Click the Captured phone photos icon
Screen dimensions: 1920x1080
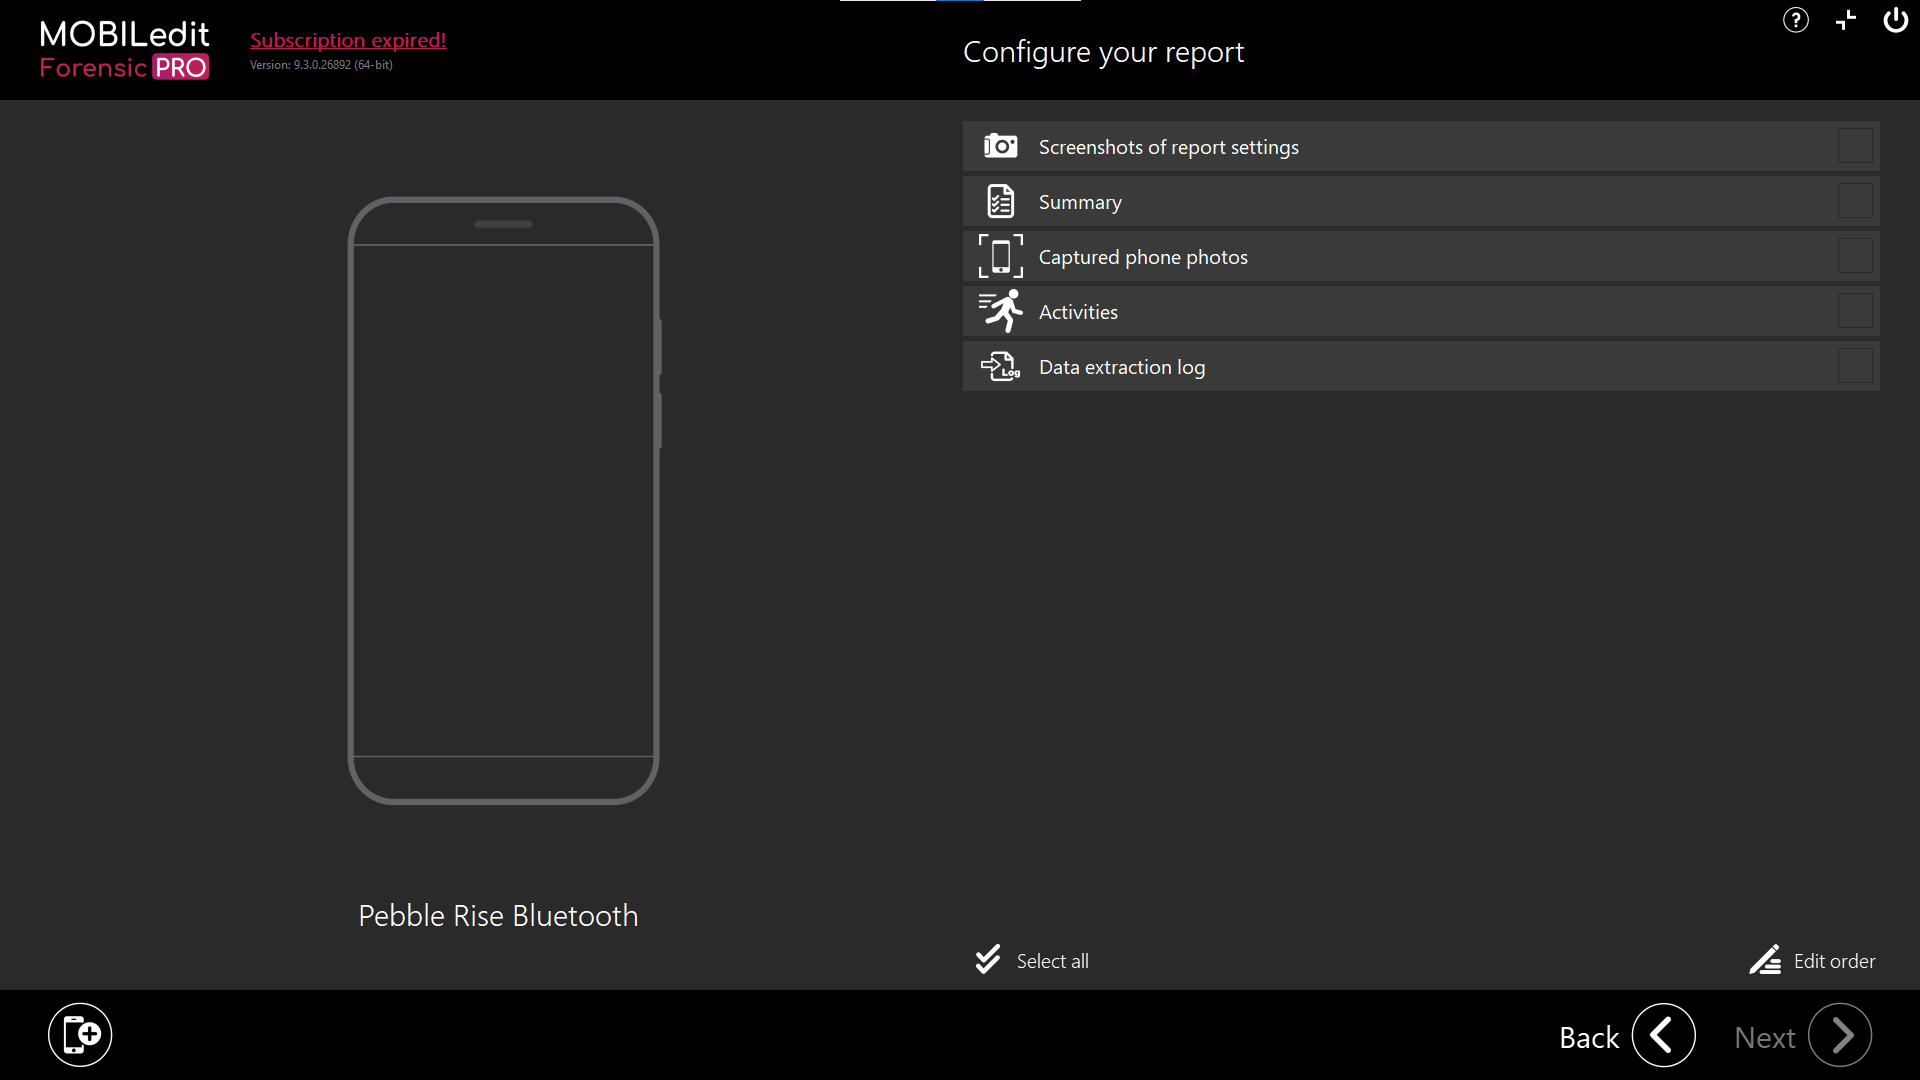click(1000, 257)
